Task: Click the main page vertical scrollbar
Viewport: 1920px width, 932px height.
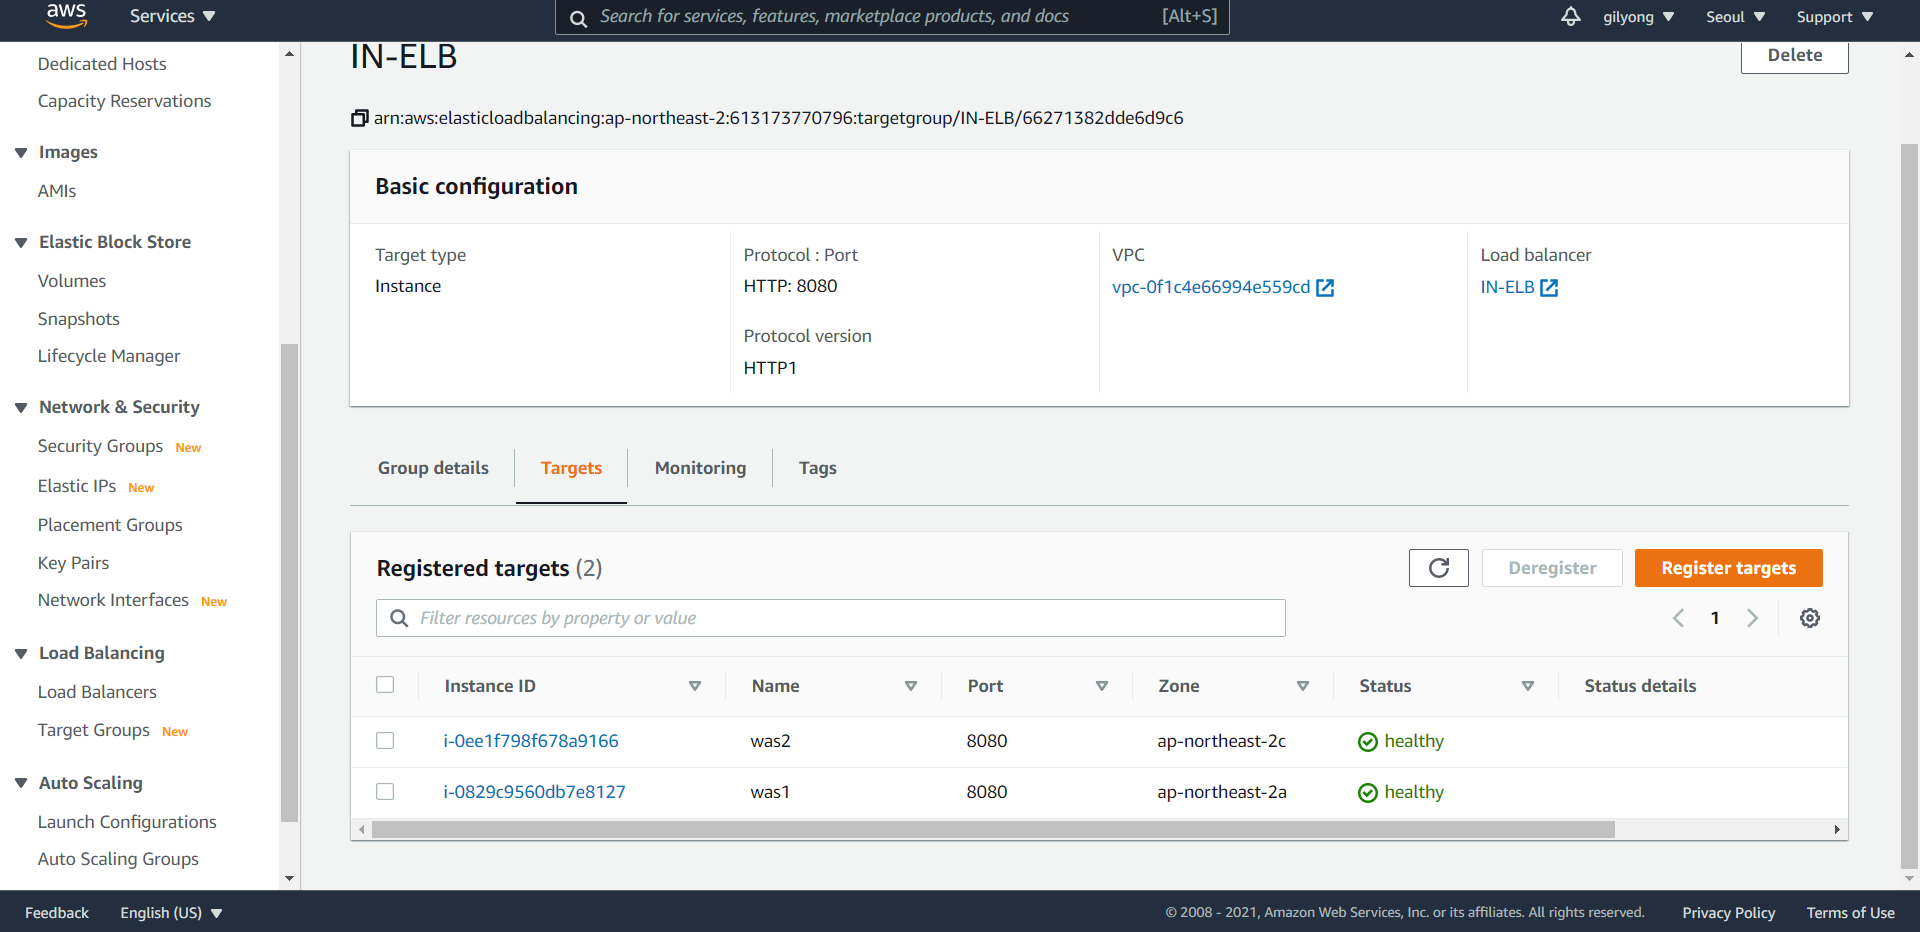Action: [1909, 507]
